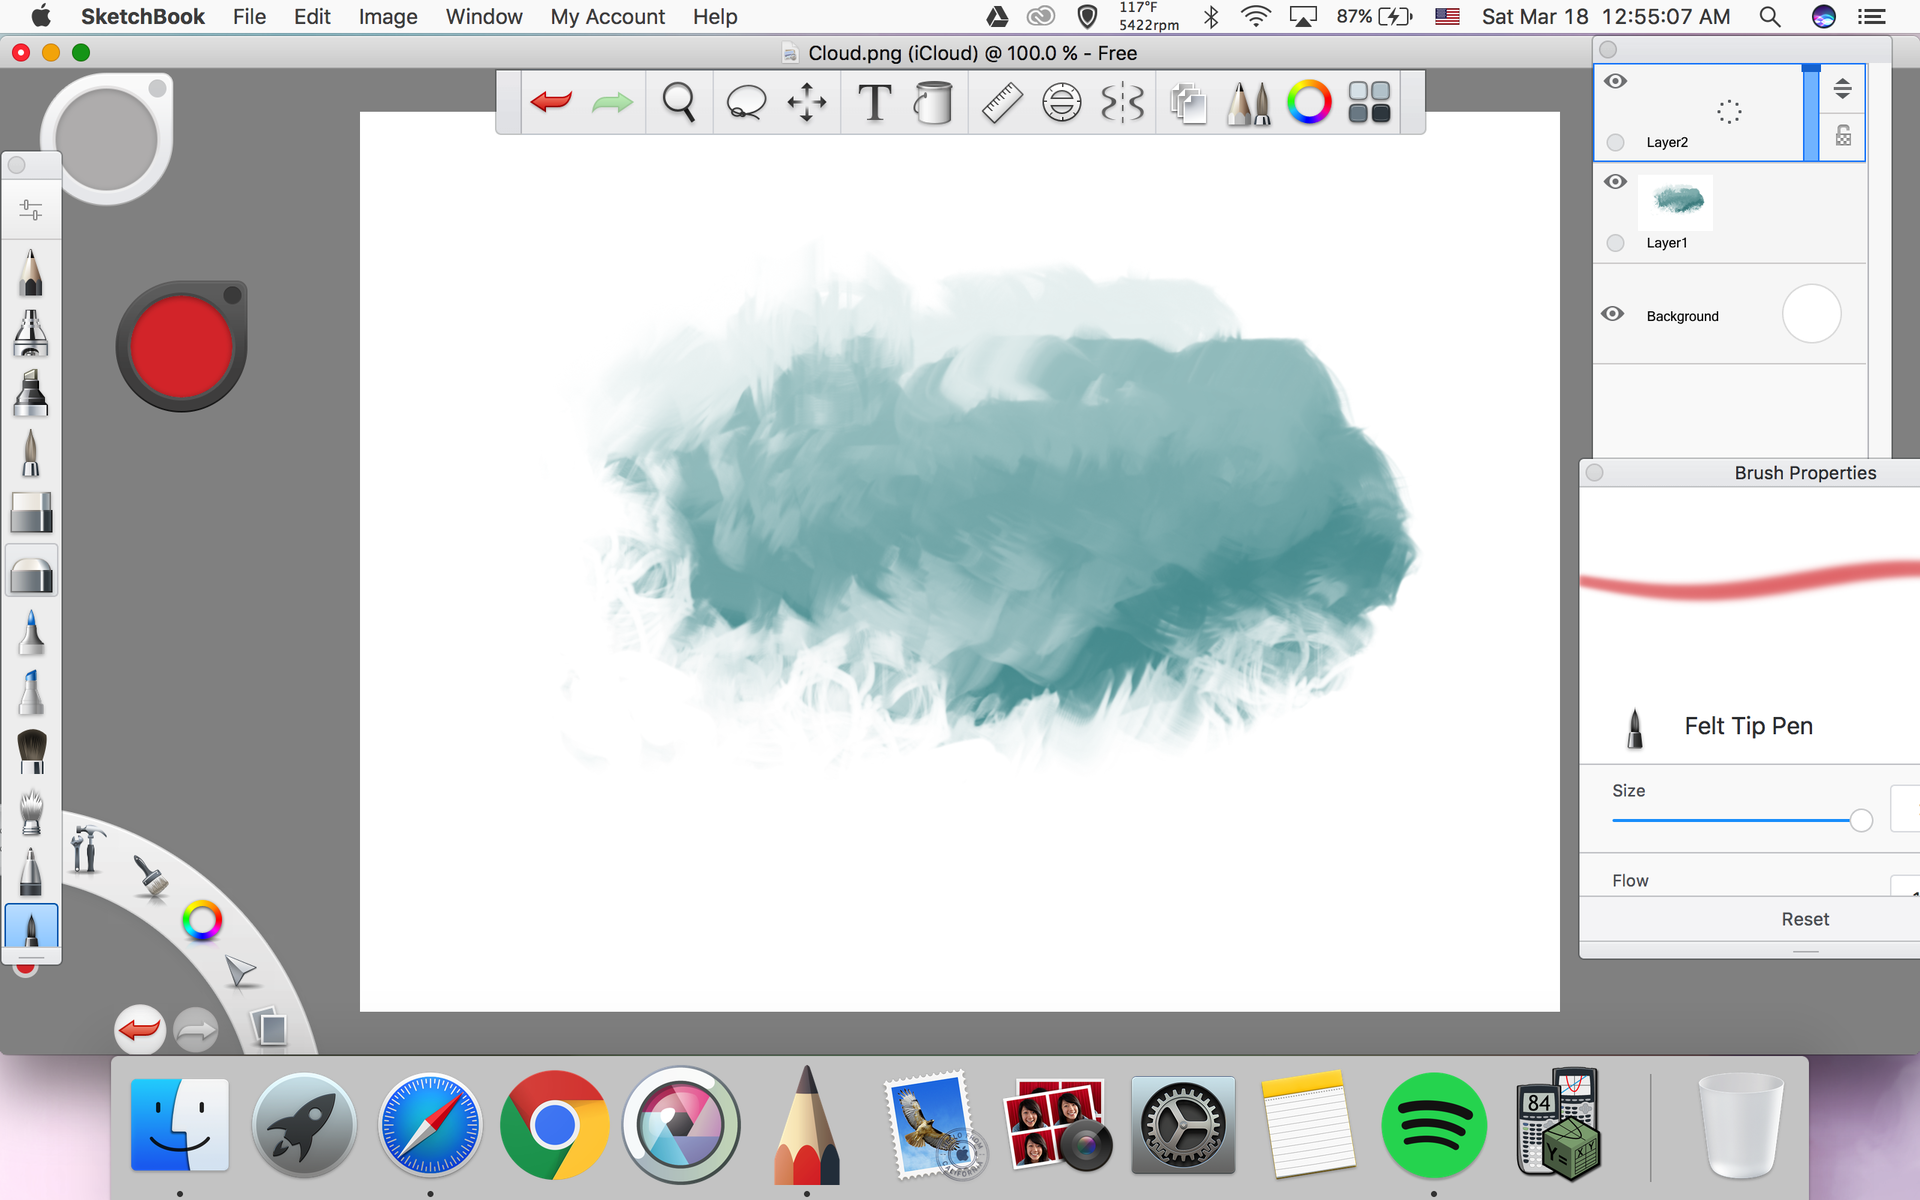The height and width of the screenshot is (1200, 1920).
Task: Click the red Undo arrow in top toolbar
Action: pyautogui.click(x=551, y=102)
